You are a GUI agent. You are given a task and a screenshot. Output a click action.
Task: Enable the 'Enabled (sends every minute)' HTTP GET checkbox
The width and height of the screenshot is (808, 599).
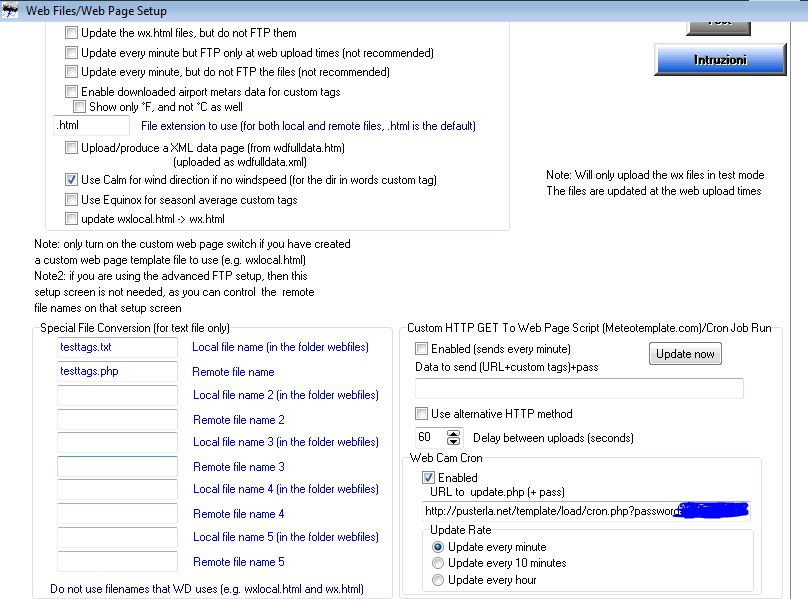(422, 349)
